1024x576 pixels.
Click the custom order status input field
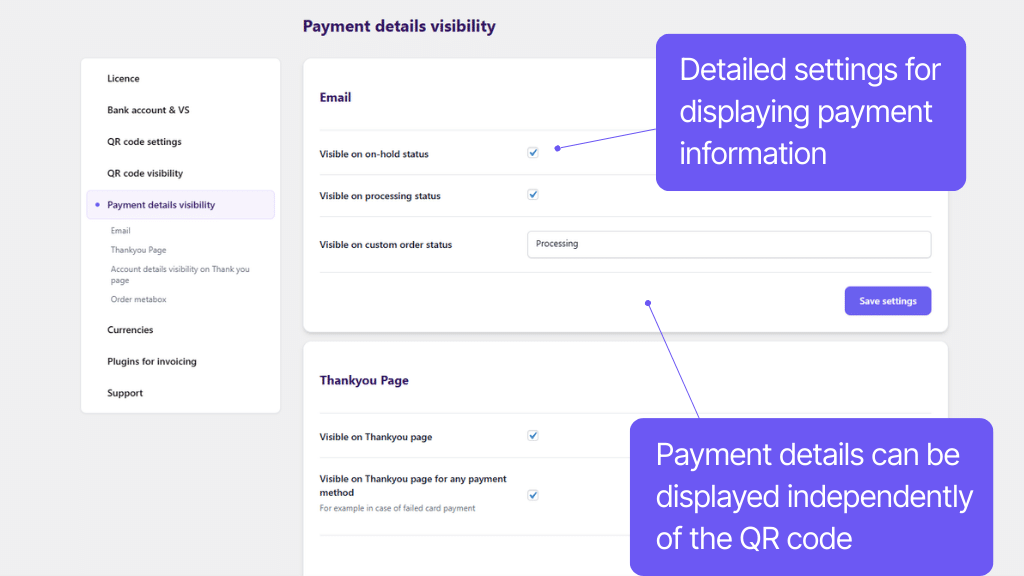pos(729,244)
